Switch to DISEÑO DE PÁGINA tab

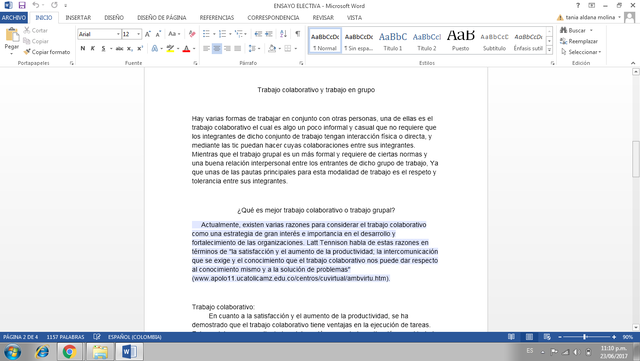coord(162,18)
